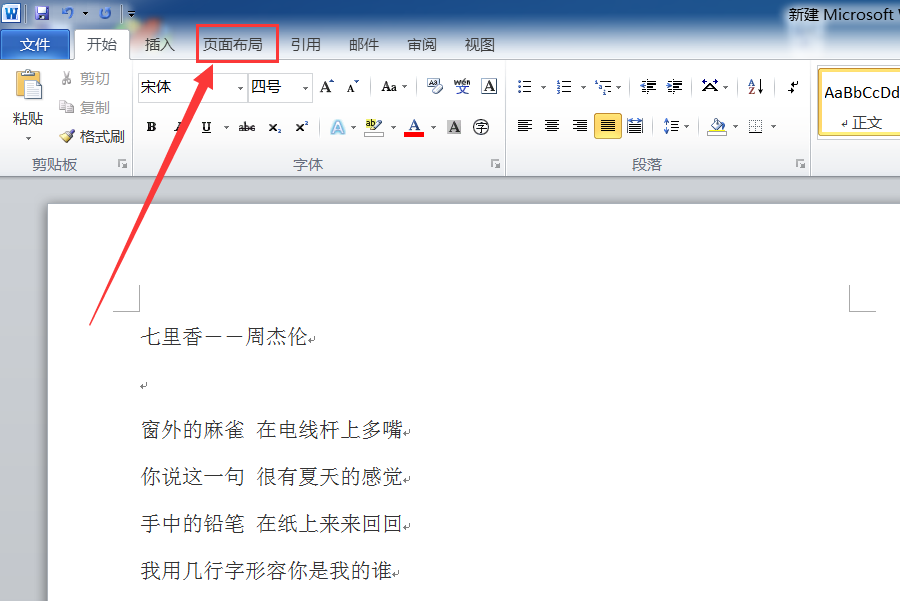Click the 粘贴 paste icon

pos(29,84)
